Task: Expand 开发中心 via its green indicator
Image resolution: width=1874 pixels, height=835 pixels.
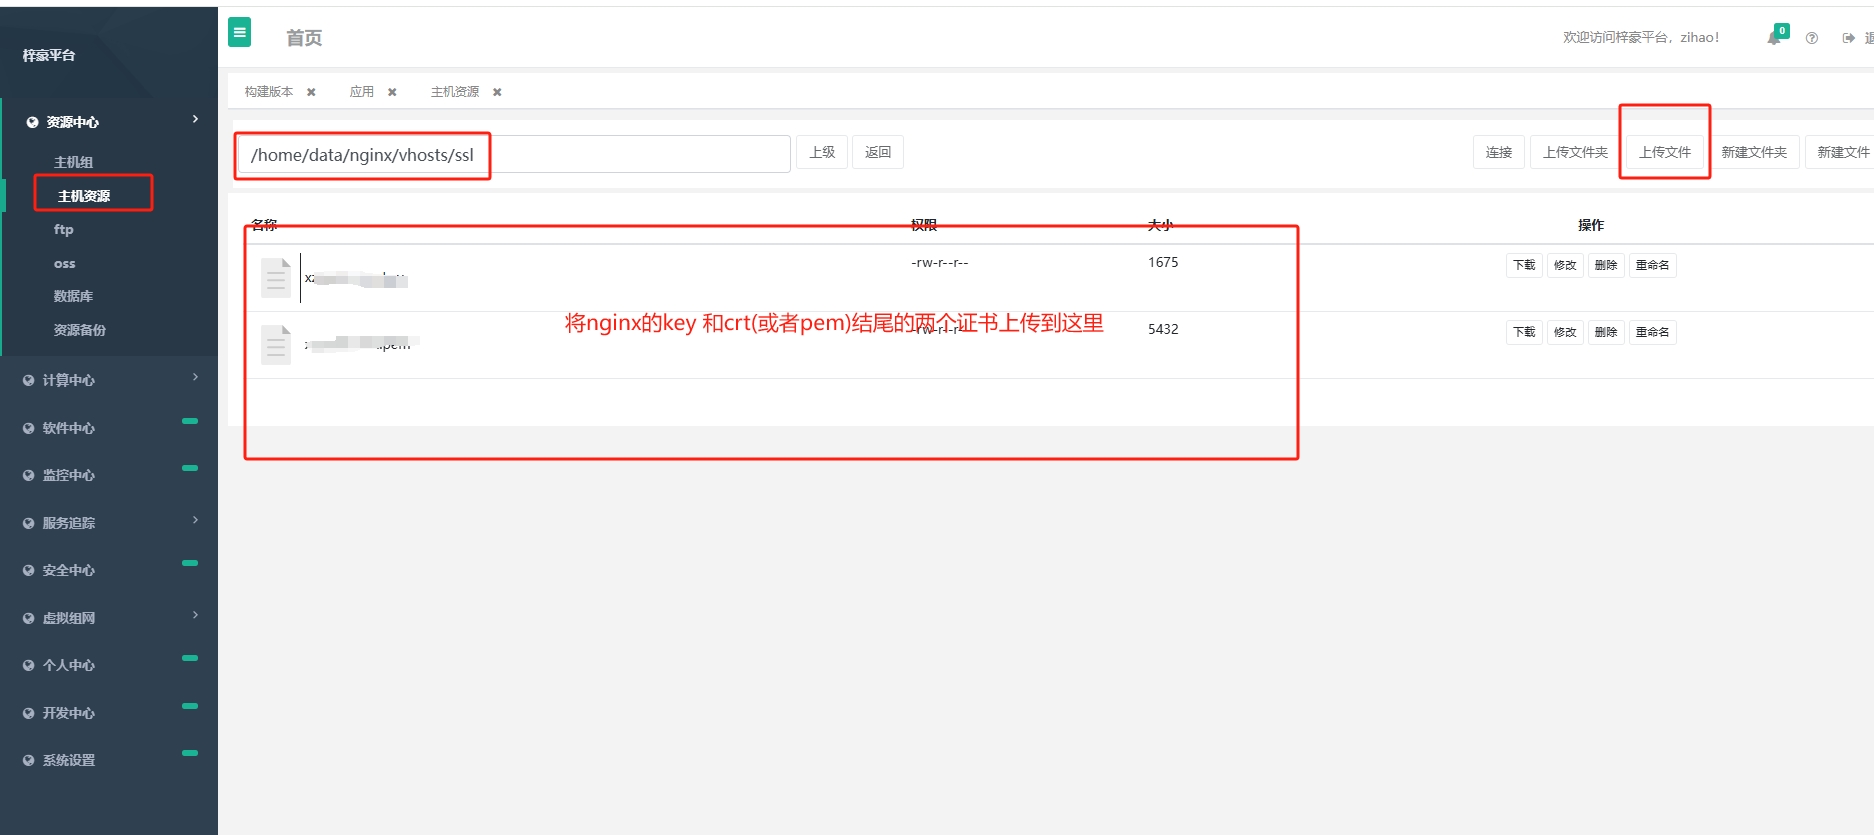Action: tap(190, 706)
